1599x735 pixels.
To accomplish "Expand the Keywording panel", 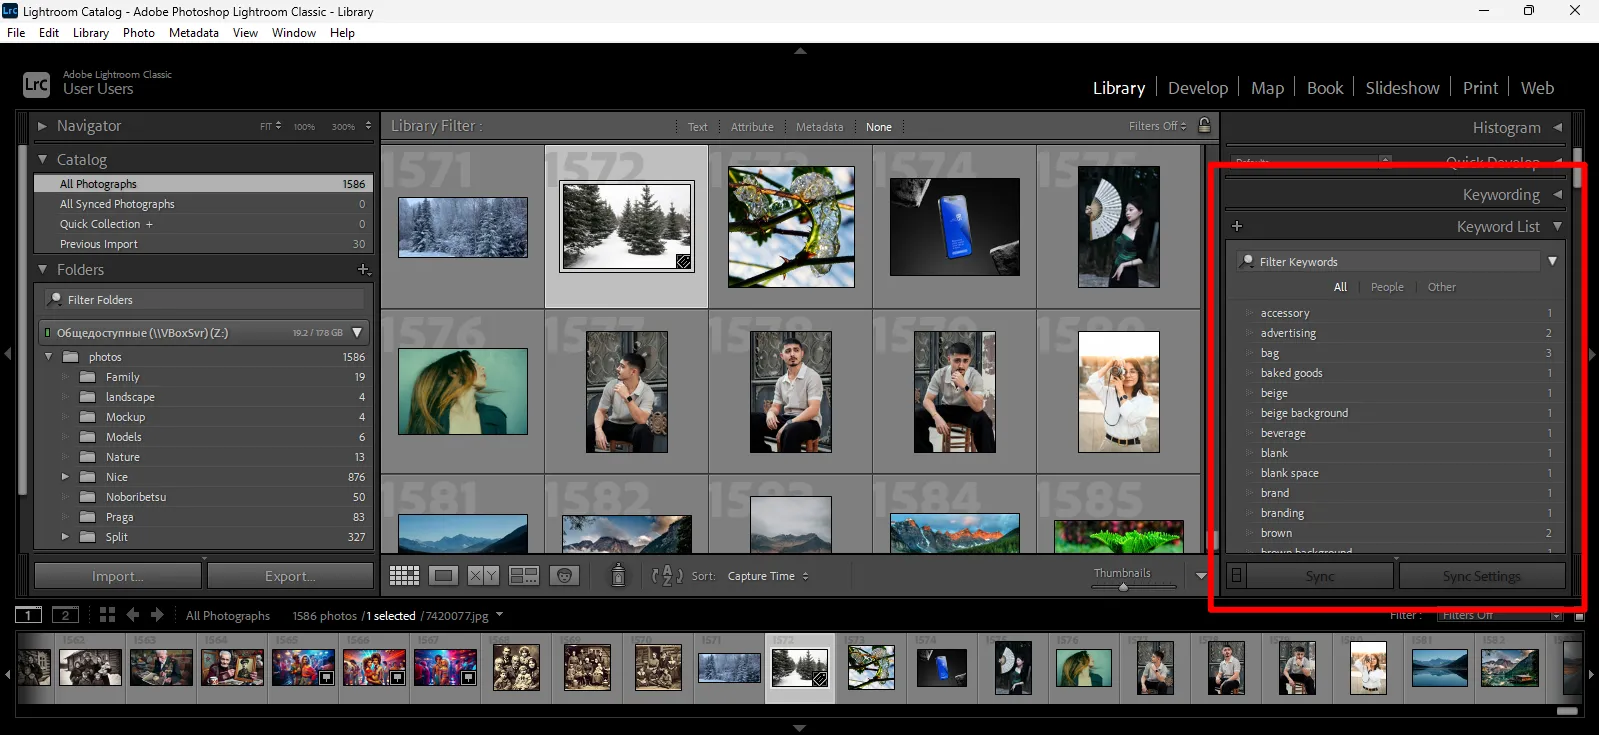I will click(x=1557, y=194).
